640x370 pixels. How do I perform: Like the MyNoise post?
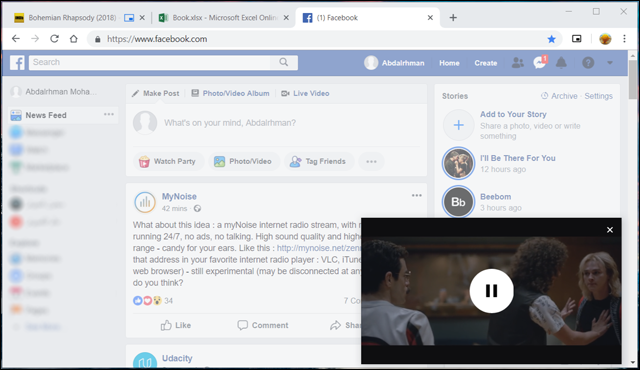[x=176, y=325]
